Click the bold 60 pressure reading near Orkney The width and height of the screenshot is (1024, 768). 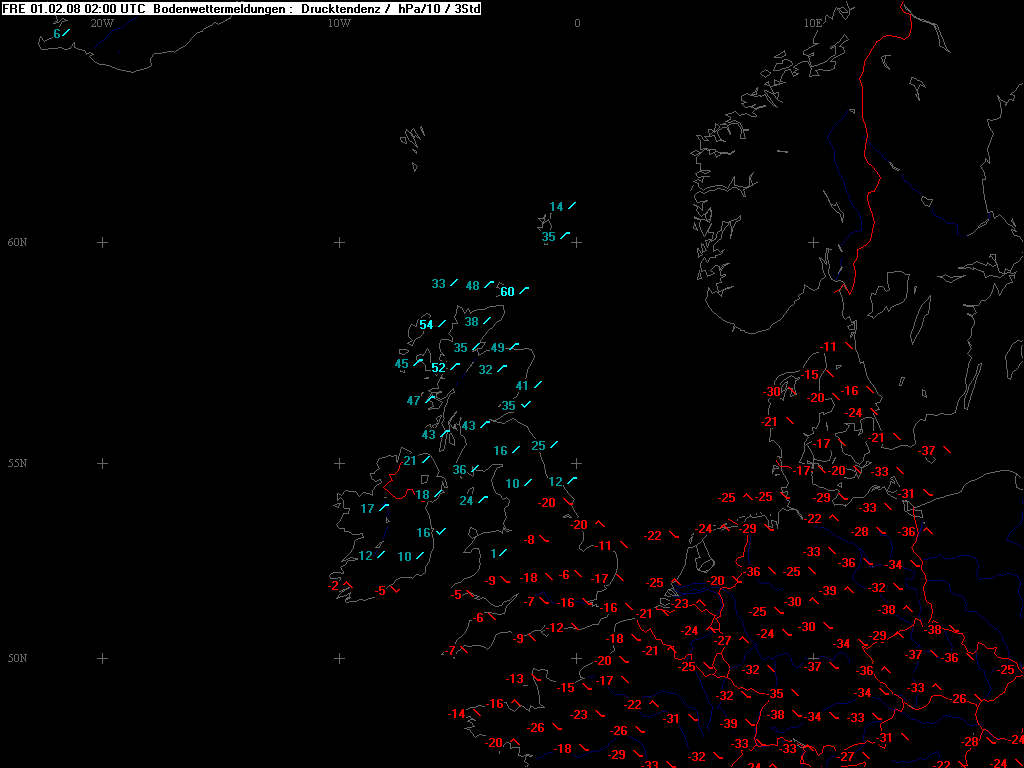click(x=507, y=292)
